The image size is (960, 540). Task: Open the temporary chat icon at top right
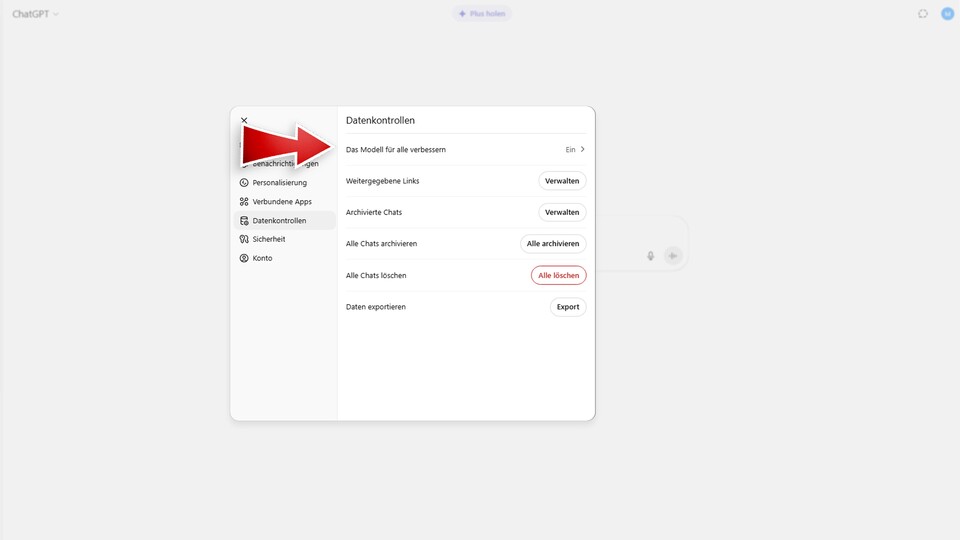pos(923,14)
